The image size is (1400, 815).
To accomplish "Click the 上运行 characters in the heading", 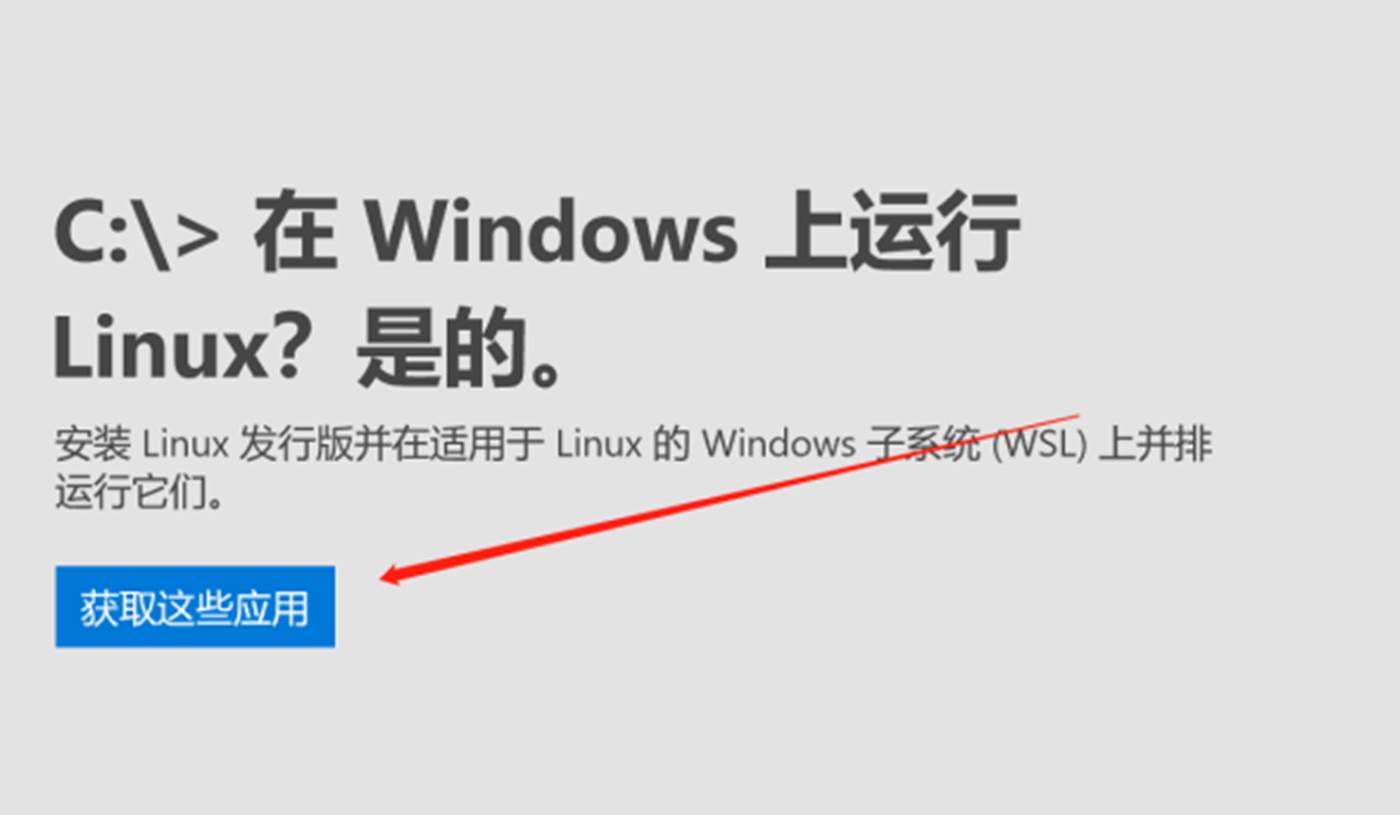I will click(892, 232).
